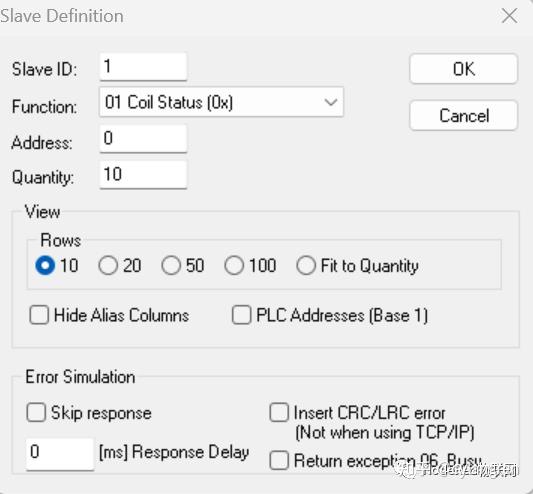
Task: Toggle PLC Addresses (Base 1) checkbox
Action: [x=241, y=315]
